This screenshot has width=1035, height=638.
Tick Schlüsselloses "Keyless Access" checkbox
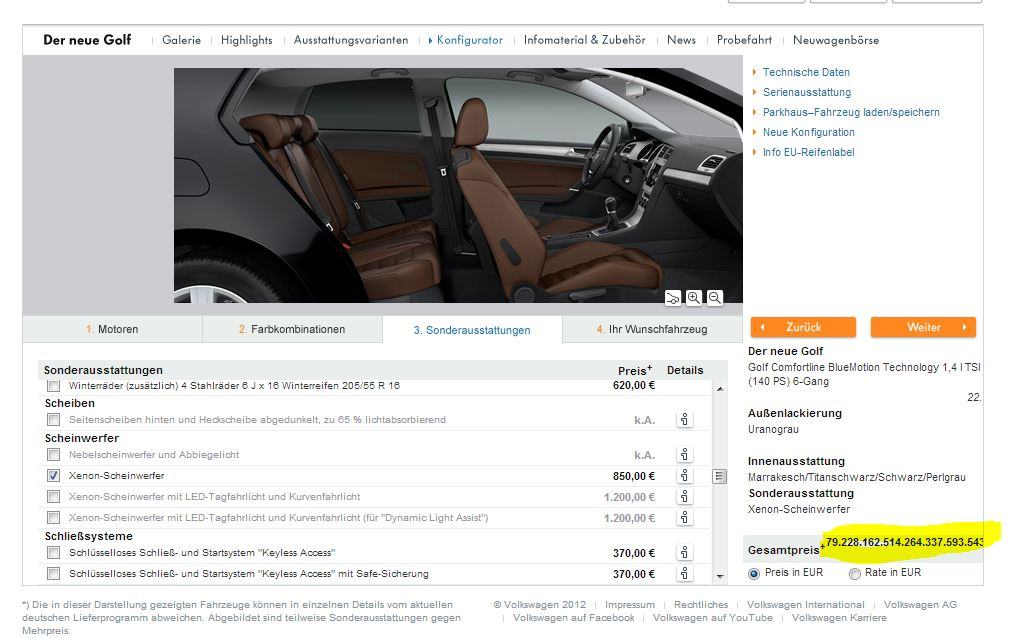click(x=53, y=553)
